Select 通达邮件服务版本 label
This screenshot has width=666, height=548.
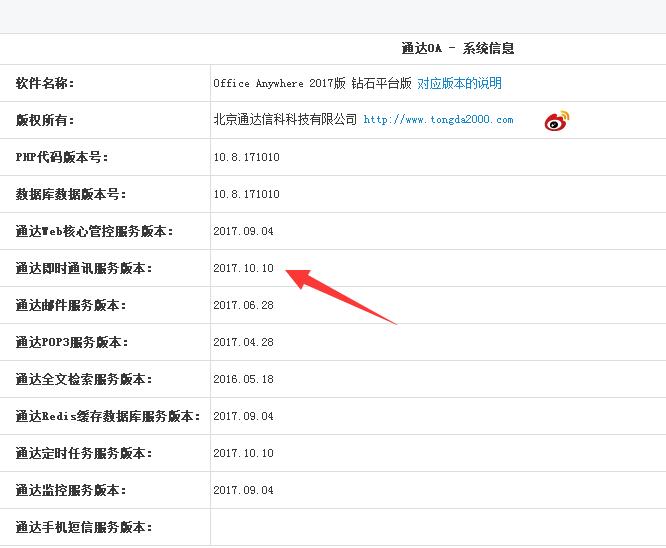click(x=71, y=305)
